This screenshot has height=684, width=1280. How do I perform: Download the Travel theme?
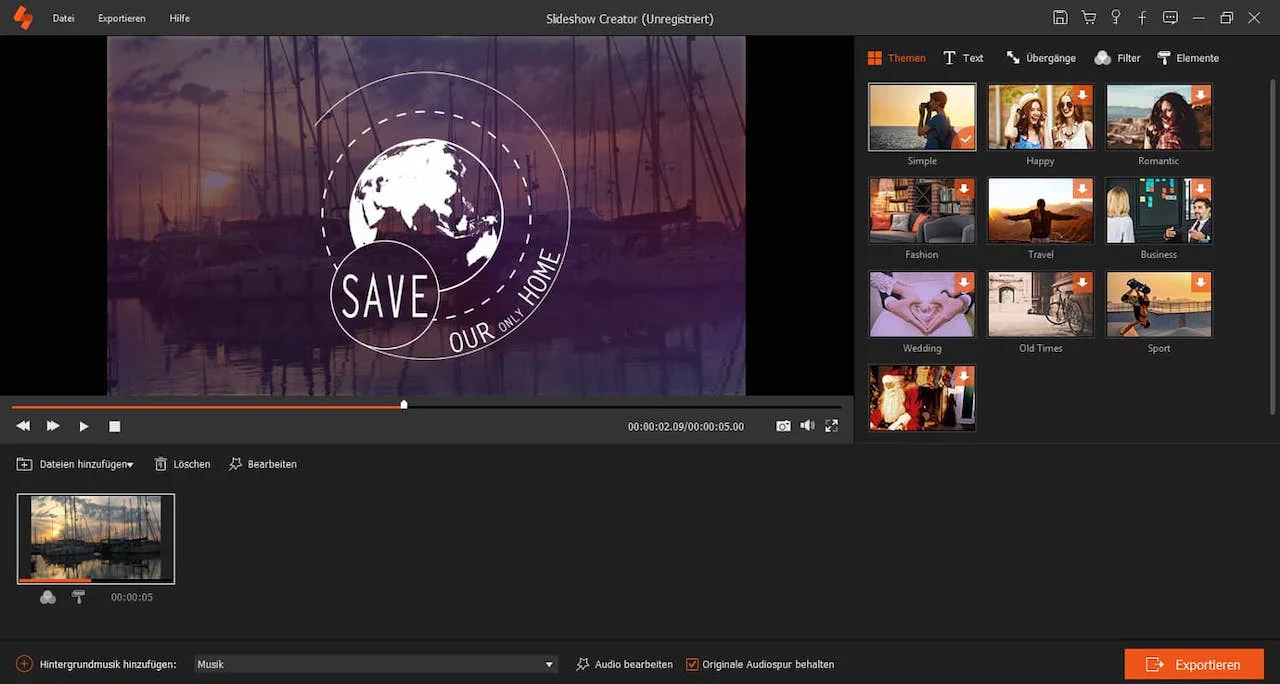pyautogui.click(x=1083, y=189)
